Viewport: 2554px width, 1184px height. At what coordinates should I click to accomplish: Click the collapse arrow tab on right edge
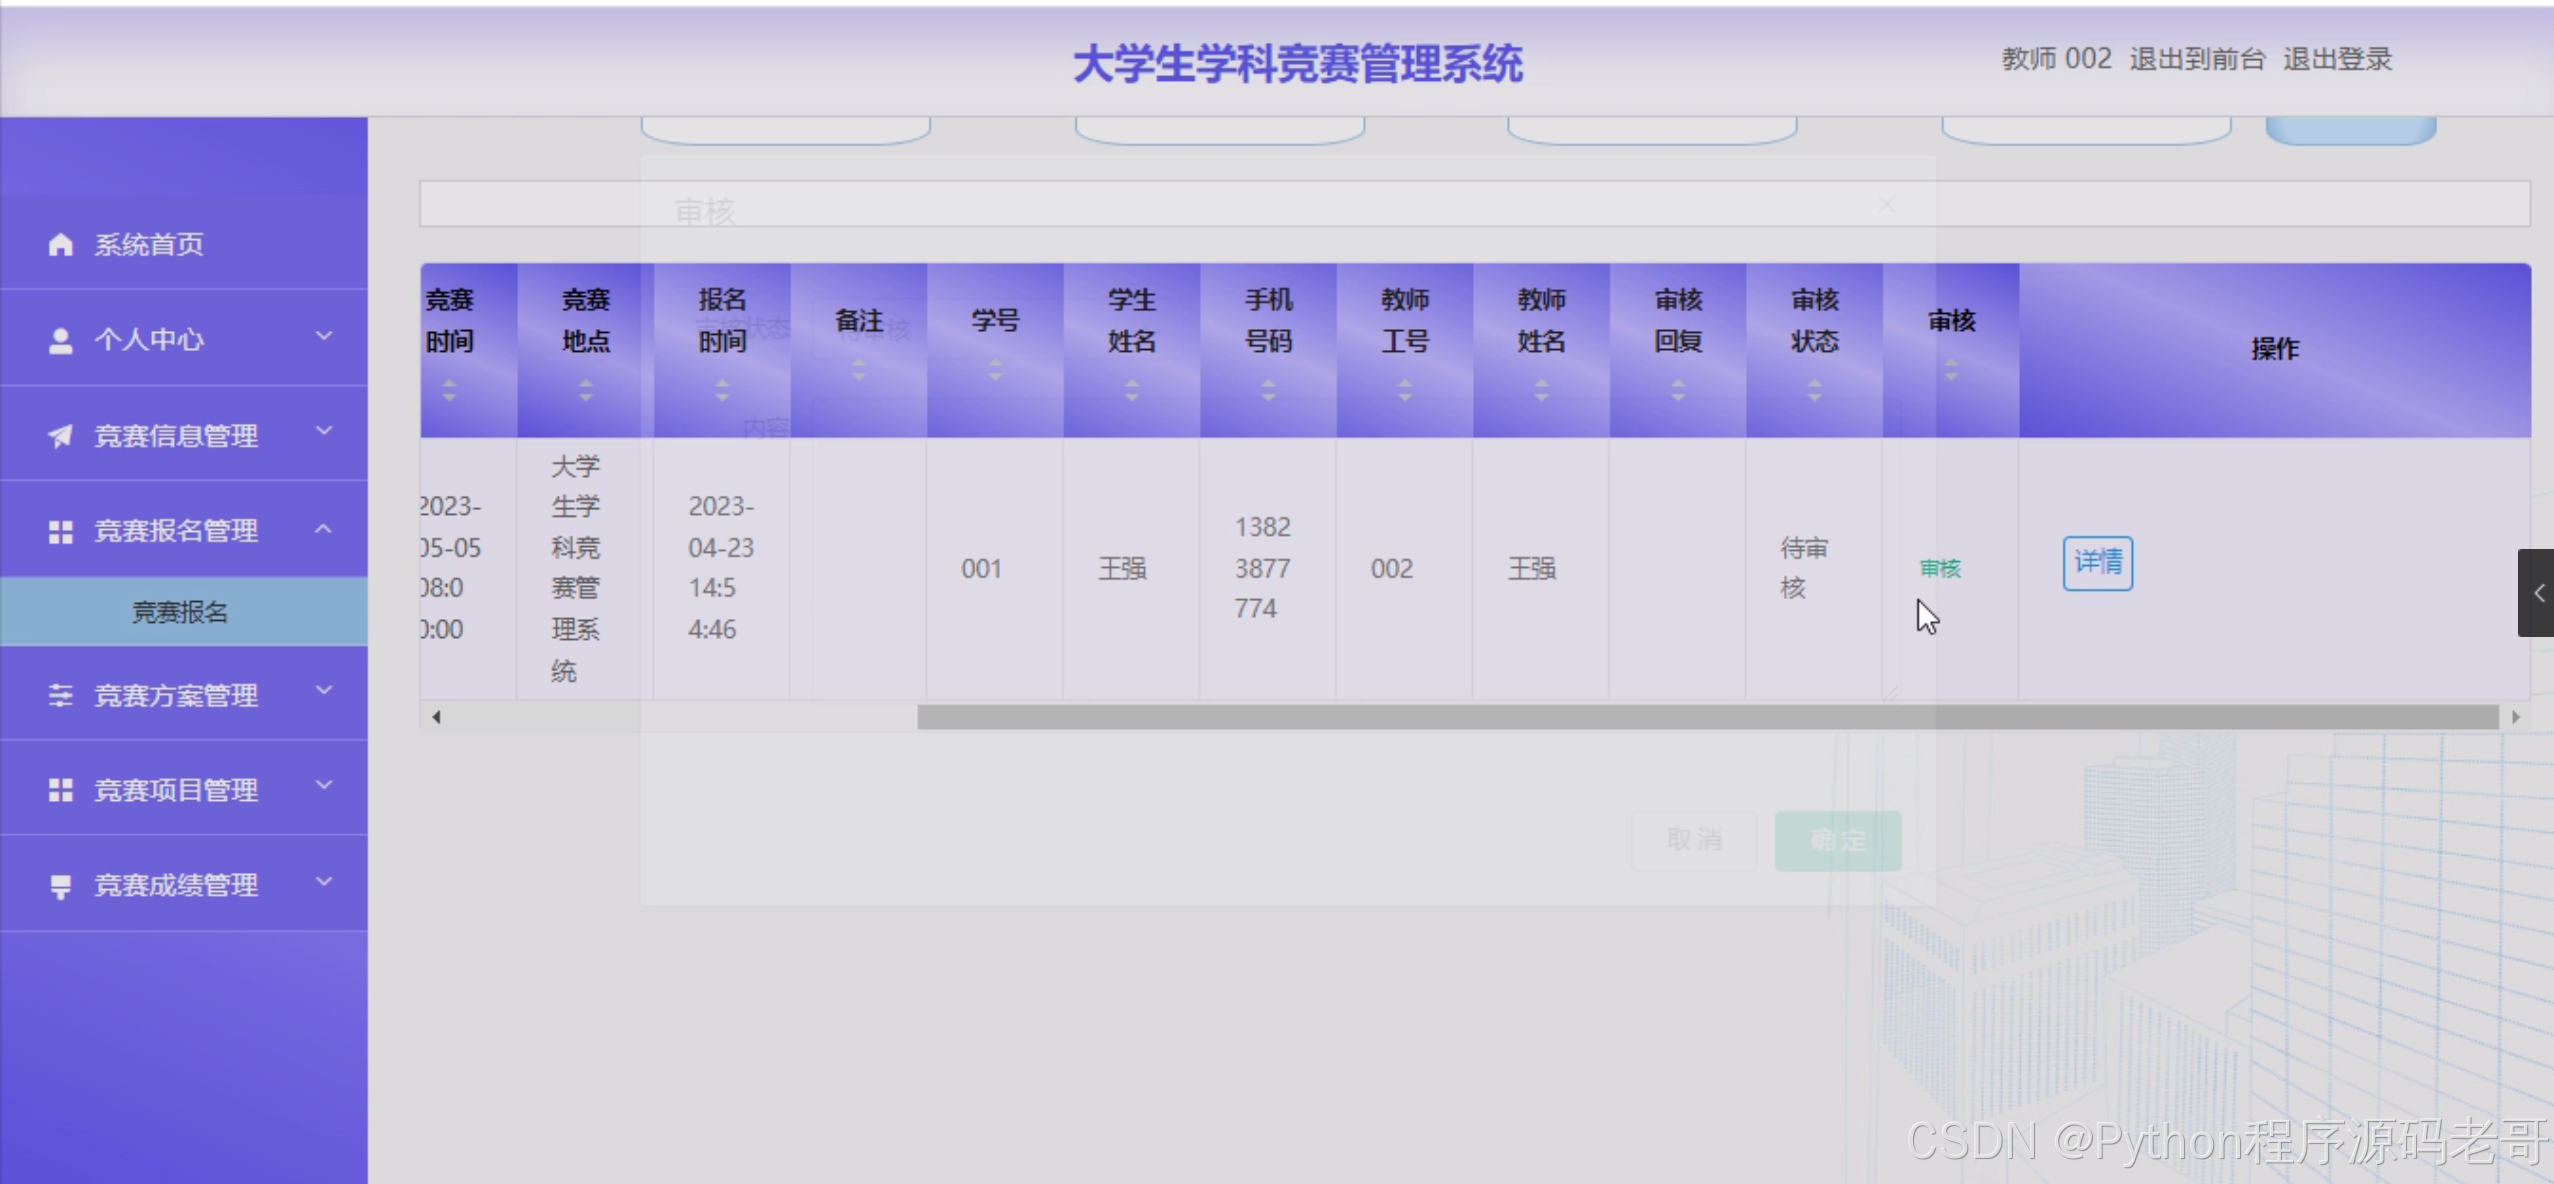pos(2537,593)
